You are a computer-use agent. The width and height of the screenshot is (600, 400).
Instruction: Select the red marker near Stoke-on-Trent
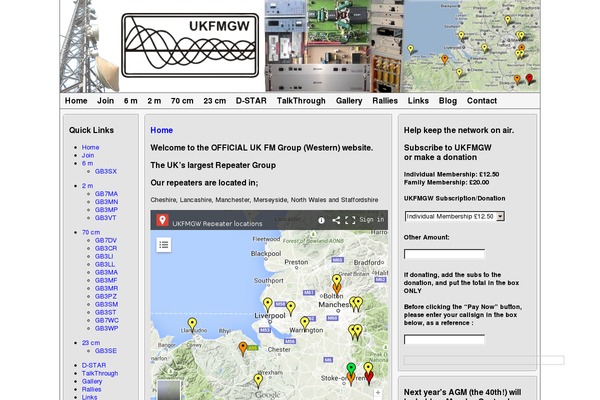tap(369, 378)
